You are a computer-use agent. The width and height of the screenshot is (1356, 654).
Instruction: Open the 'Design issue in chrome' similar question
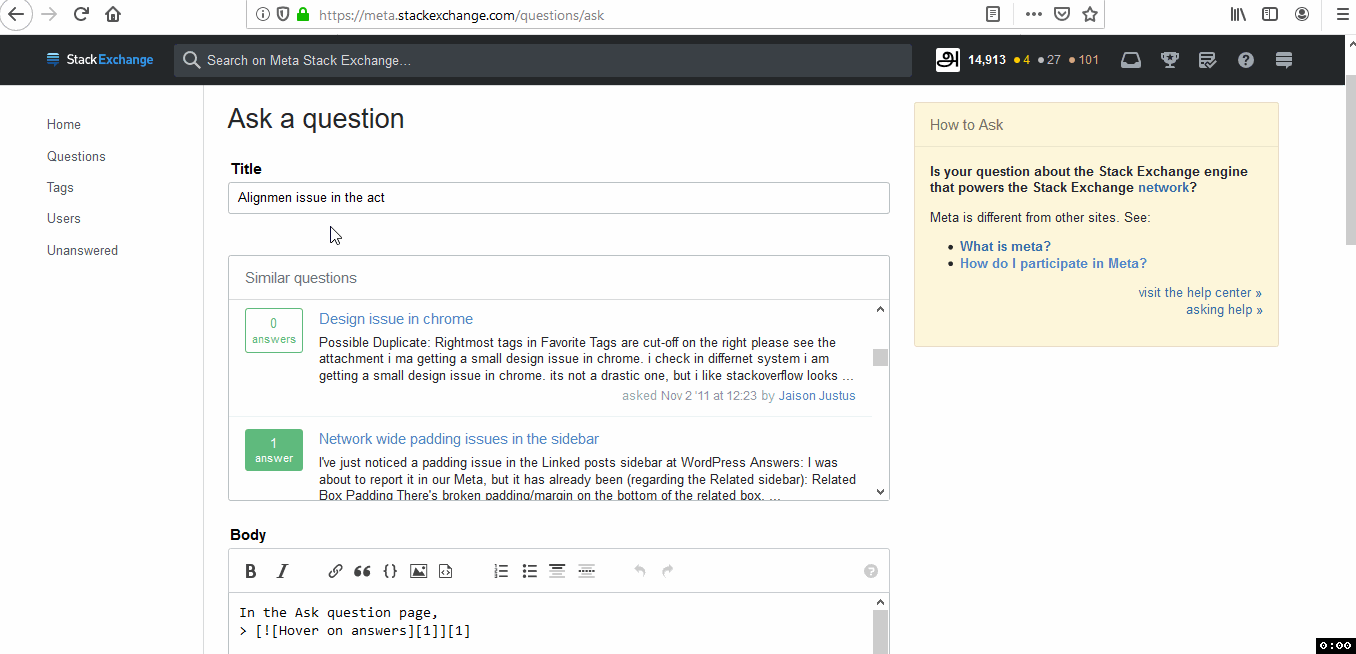coord(395,318)
